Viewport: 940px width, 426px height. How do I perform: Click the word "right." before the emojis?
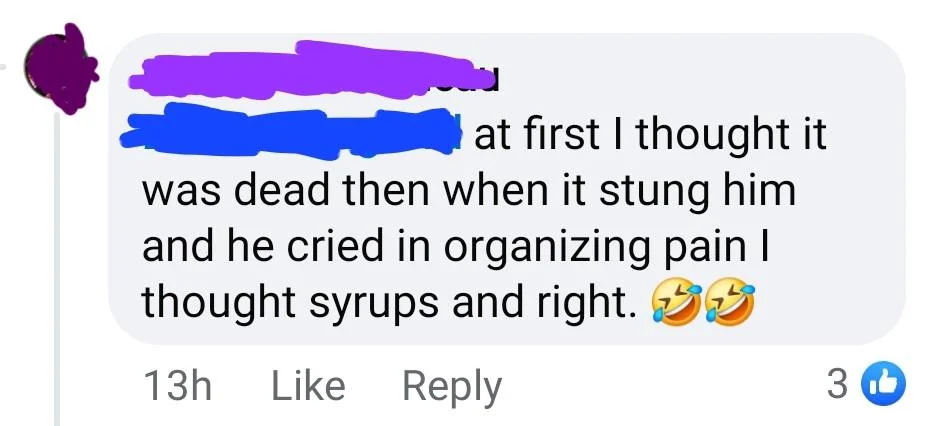[x=581, y=304]
